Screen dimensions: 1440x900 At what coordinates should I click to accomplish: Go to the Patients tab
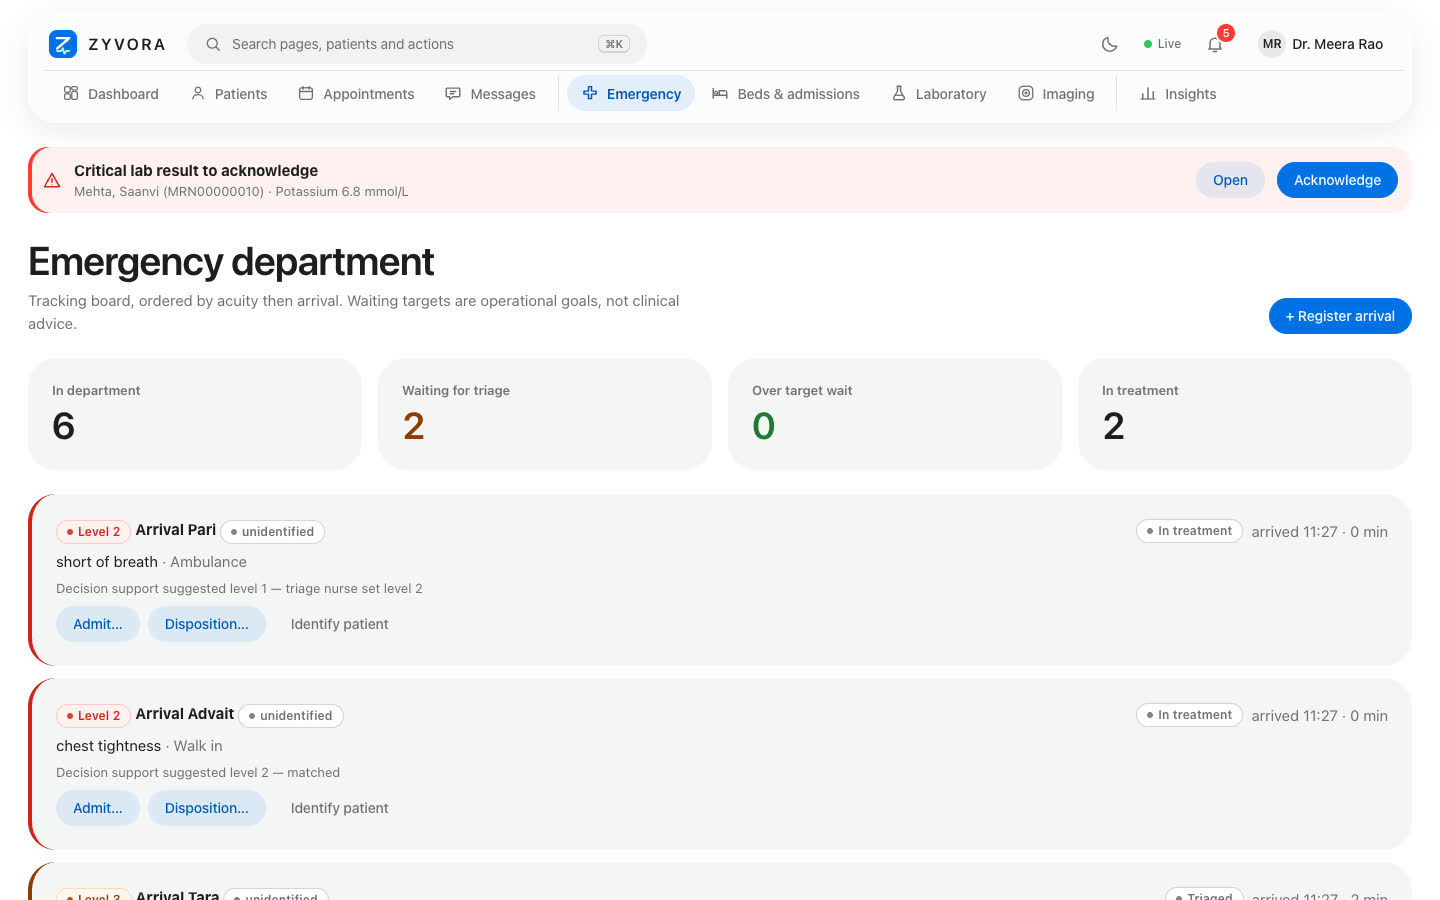(x=229, y=93)
